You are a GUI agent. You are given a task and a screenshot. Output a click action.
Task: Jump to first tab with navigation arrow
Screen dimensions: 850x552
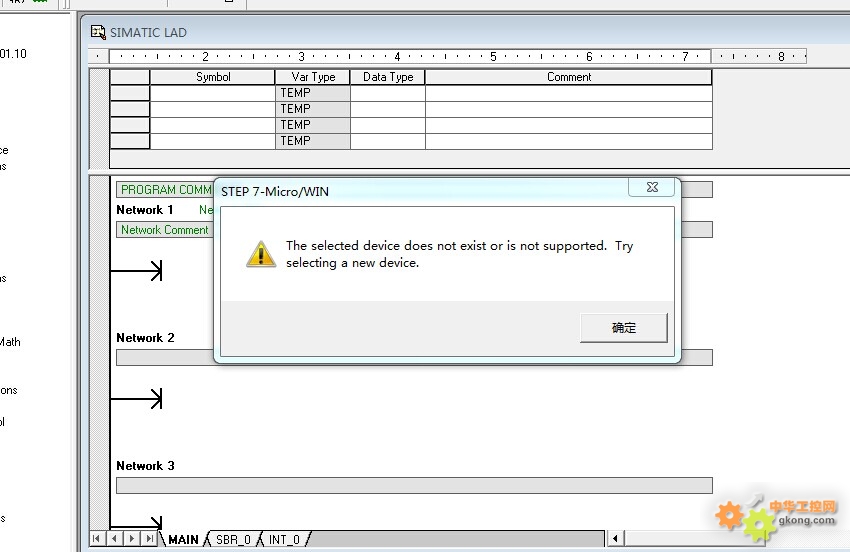pyautogui.click(x=96, y=538)
